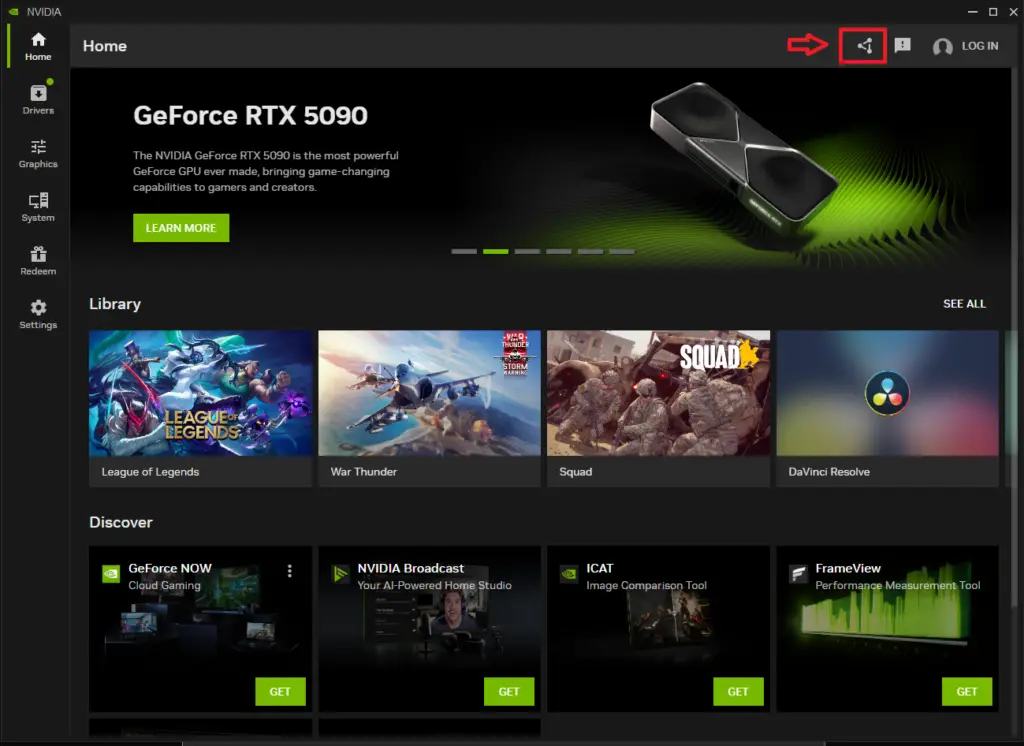Click the DaVinci Resolve logo icon
Image resolution: width=1024 pixels, height=746 pixels.
[887, 393]
